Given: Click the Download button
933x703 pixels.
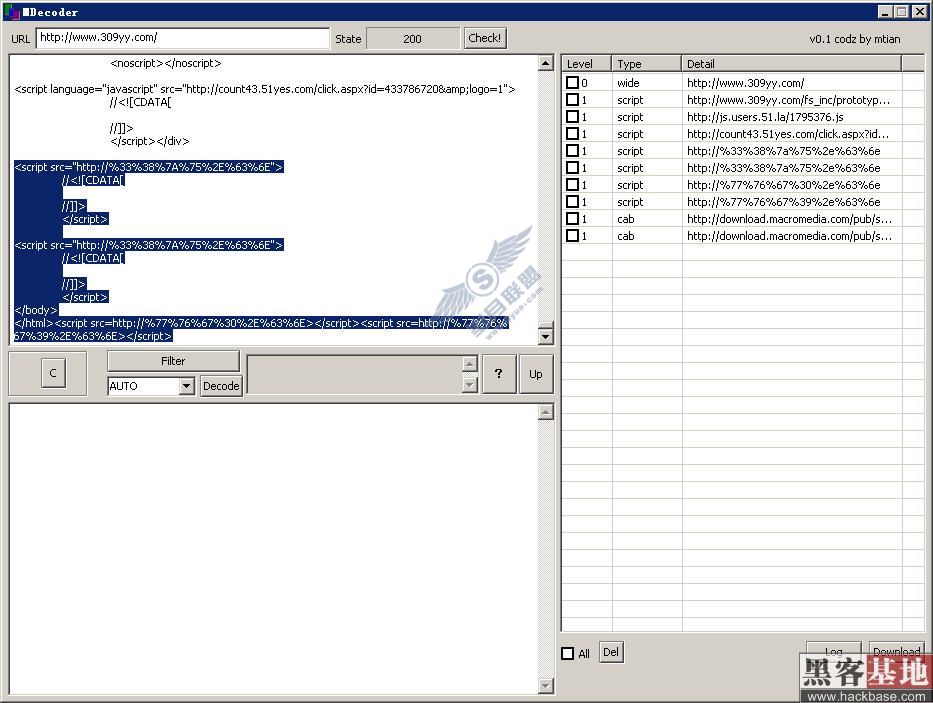Looking at the screenshot, I should (896, 651).
